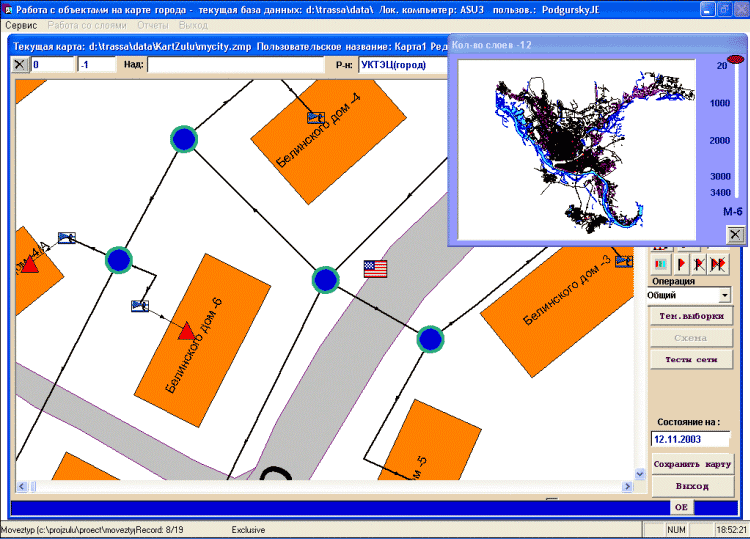
Task: Close the layers overview mini-map window
Action: coord(735,234)
